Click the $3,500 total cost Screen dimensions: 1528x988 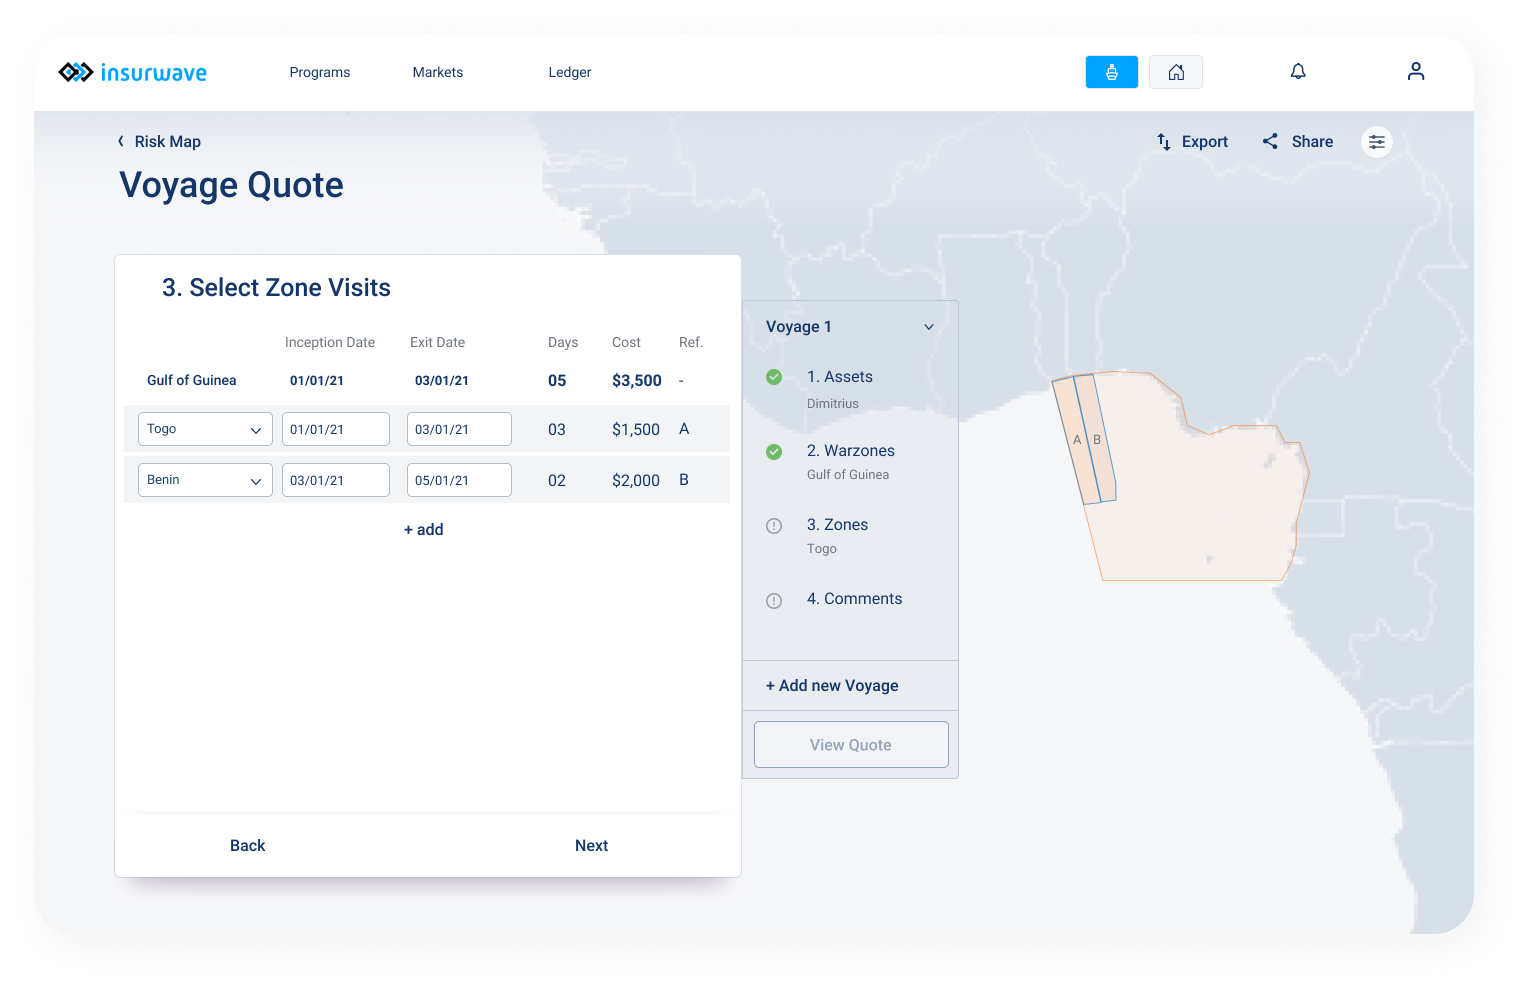(x=637, y=381)
